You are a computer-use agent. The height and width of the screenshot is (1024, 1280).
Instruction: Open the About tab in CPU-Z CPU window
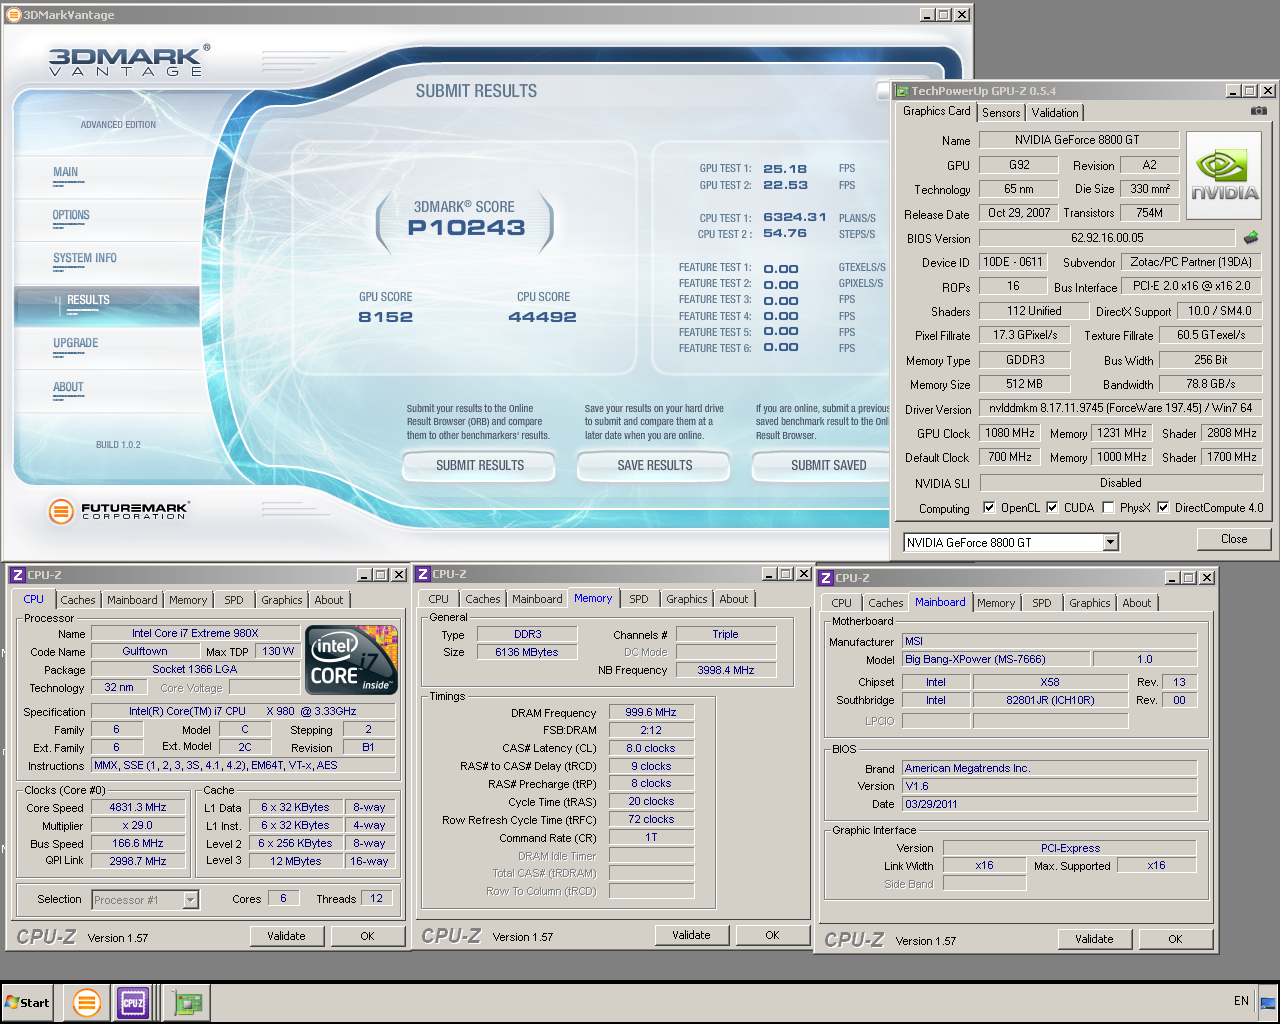pyautogui.click(x=329, y=600)
